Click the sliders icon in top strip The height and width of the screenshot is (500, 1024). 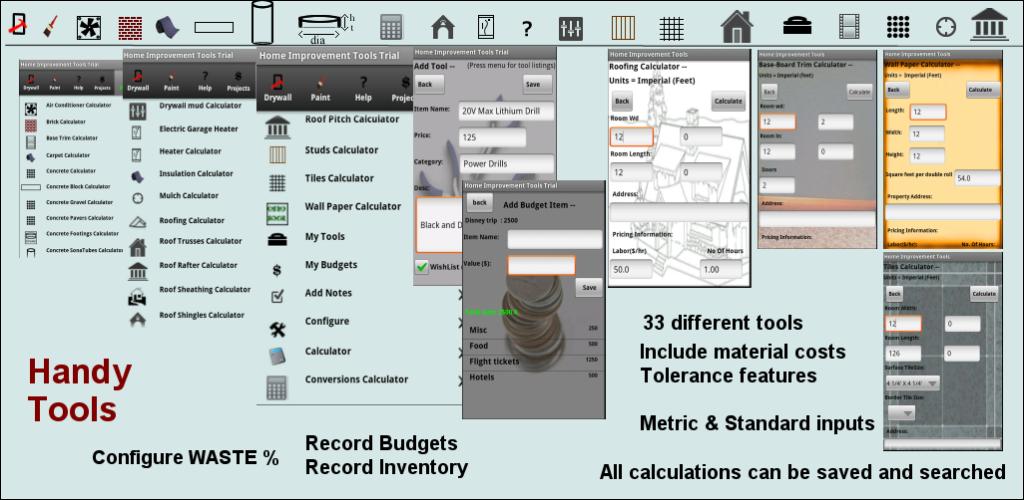(x=571, y=28)
